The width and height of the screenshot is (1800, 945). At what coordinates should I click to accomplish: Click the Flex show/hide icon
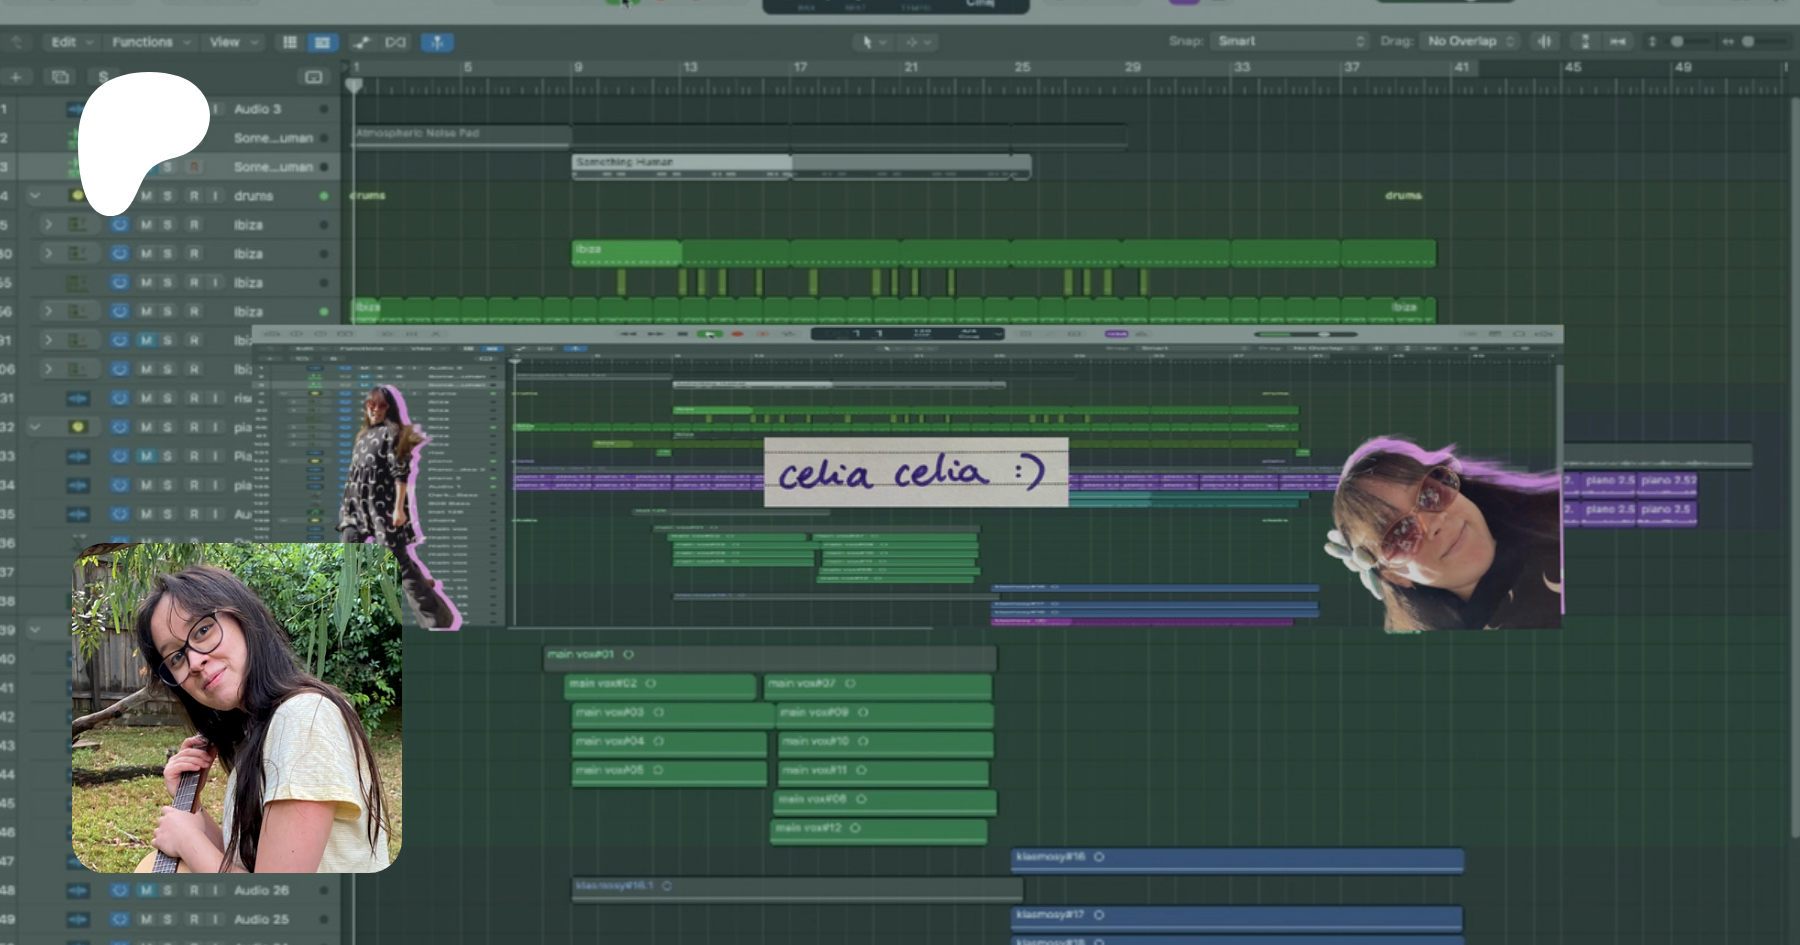395,42
